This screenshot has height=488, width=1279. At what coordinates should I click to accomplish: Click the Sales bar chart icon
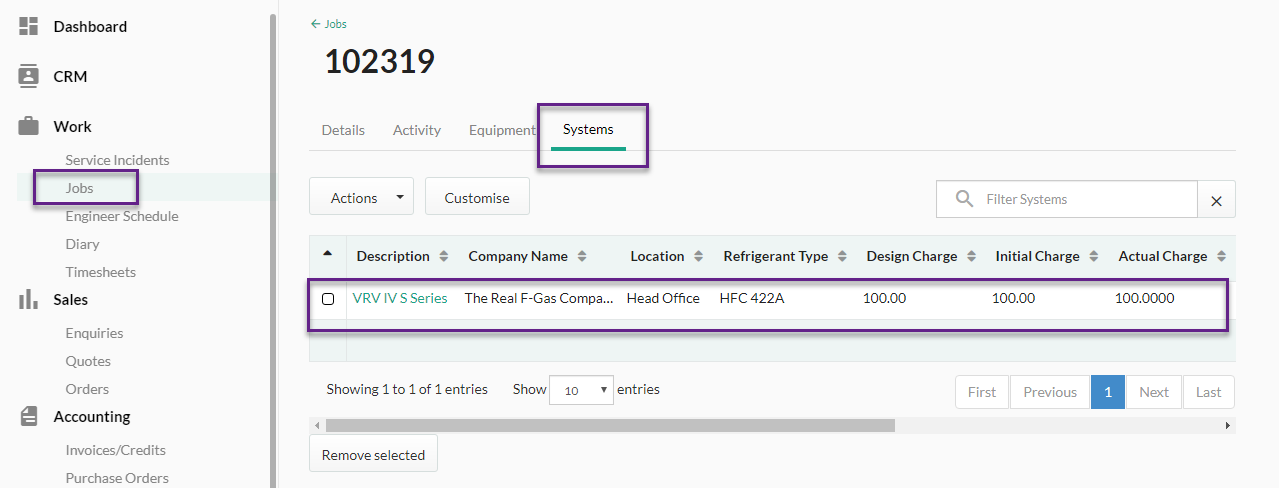pos(28,299)
